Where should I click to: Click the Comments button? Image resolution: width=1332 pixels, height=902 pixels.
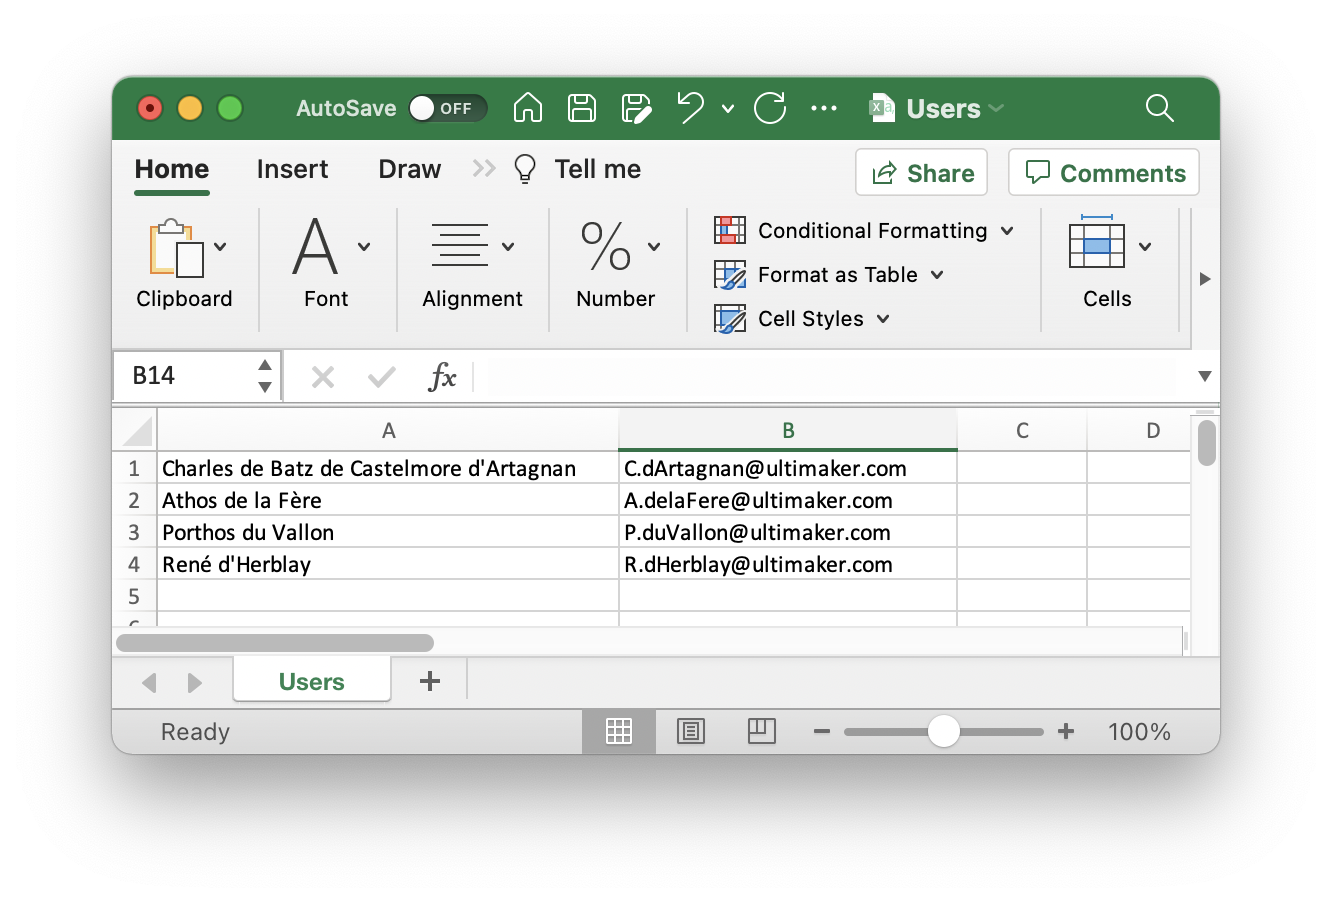coord(1103,172)
